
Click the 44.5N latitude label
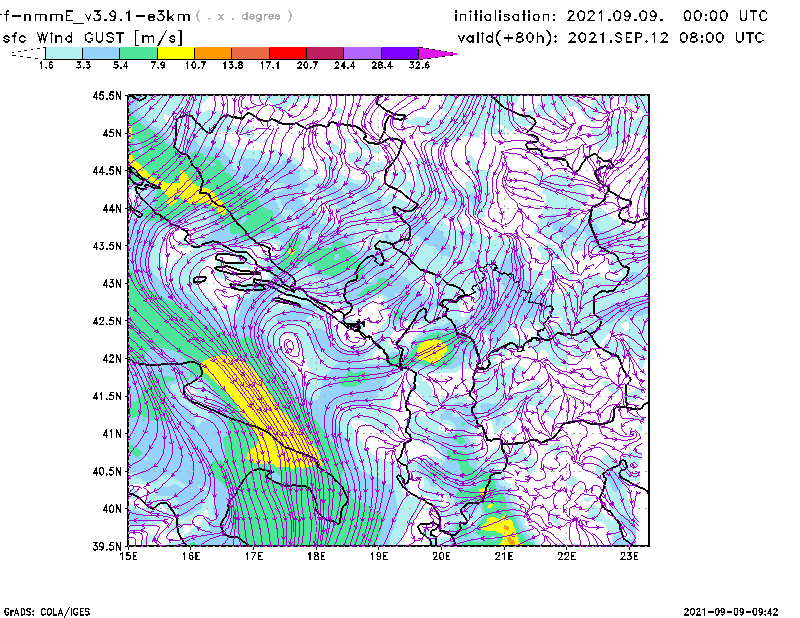(x=107, y=170)
